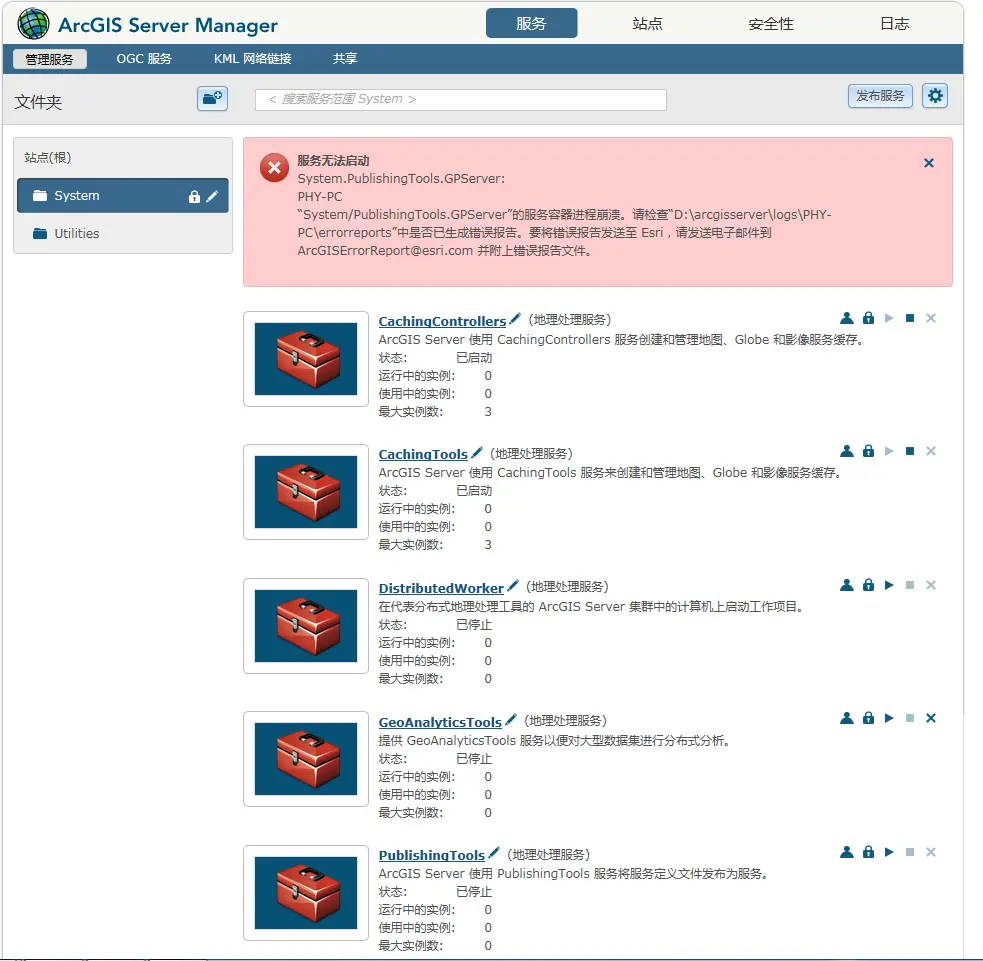Delete the CachingTools service
Viewport: 983px width, 961px height.
pos(931,451)
